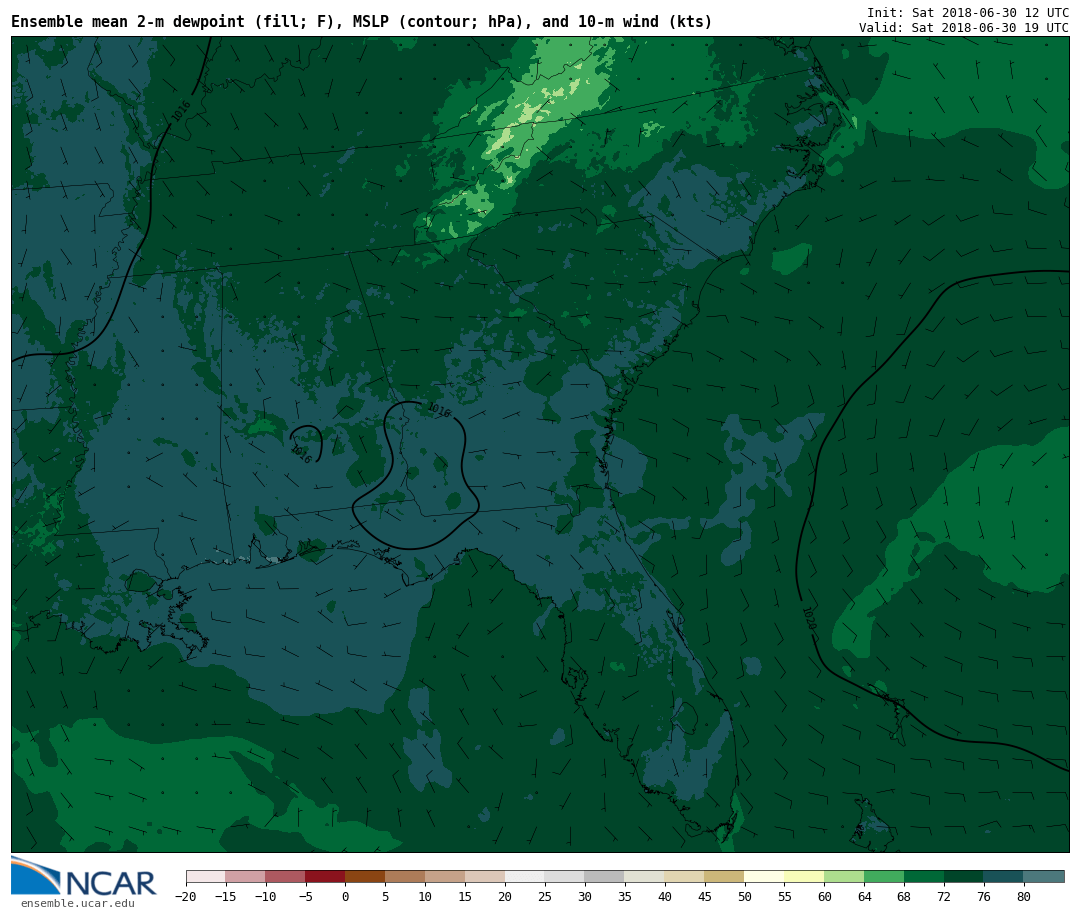
Task: Click the dark red -5 to 0 color swatch
Action: pos(325,876)
